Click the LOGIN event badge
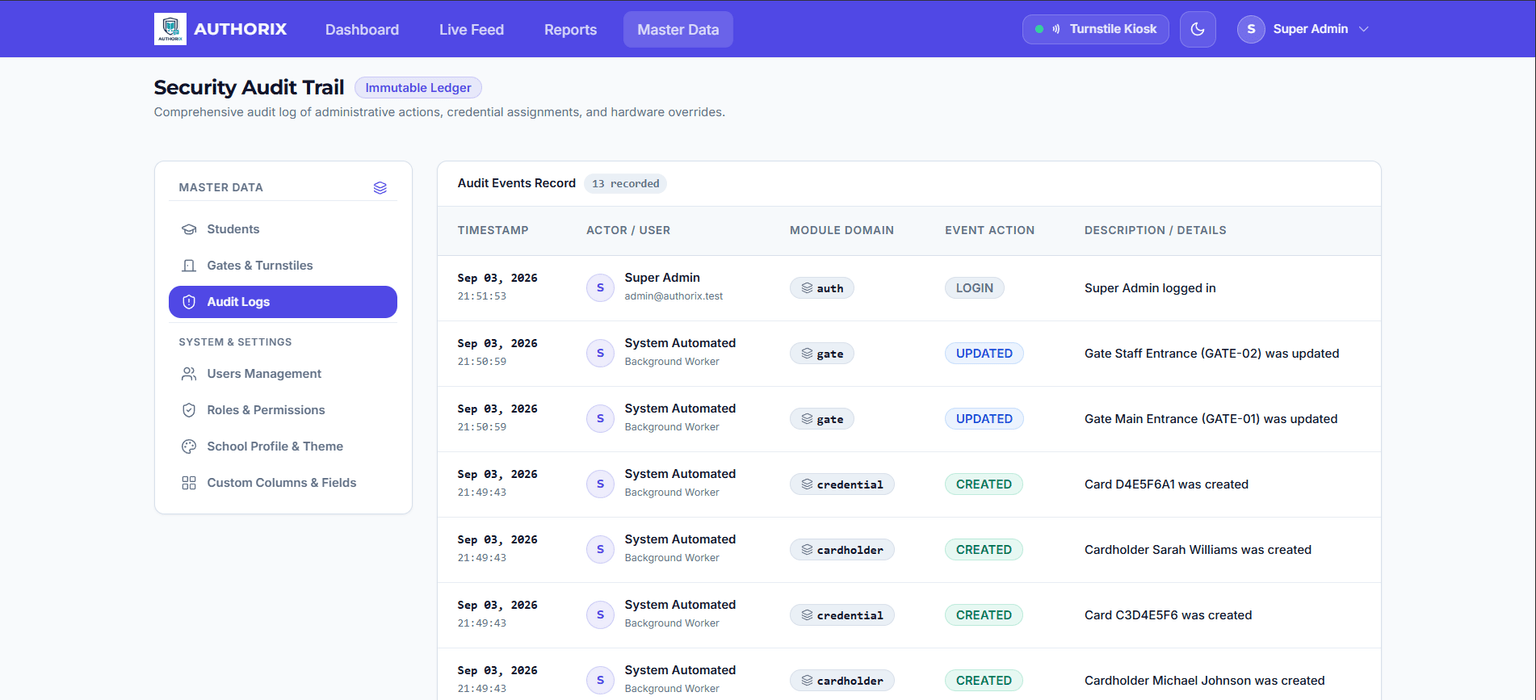Screen dimensions: 1536x700 [974, 288]
